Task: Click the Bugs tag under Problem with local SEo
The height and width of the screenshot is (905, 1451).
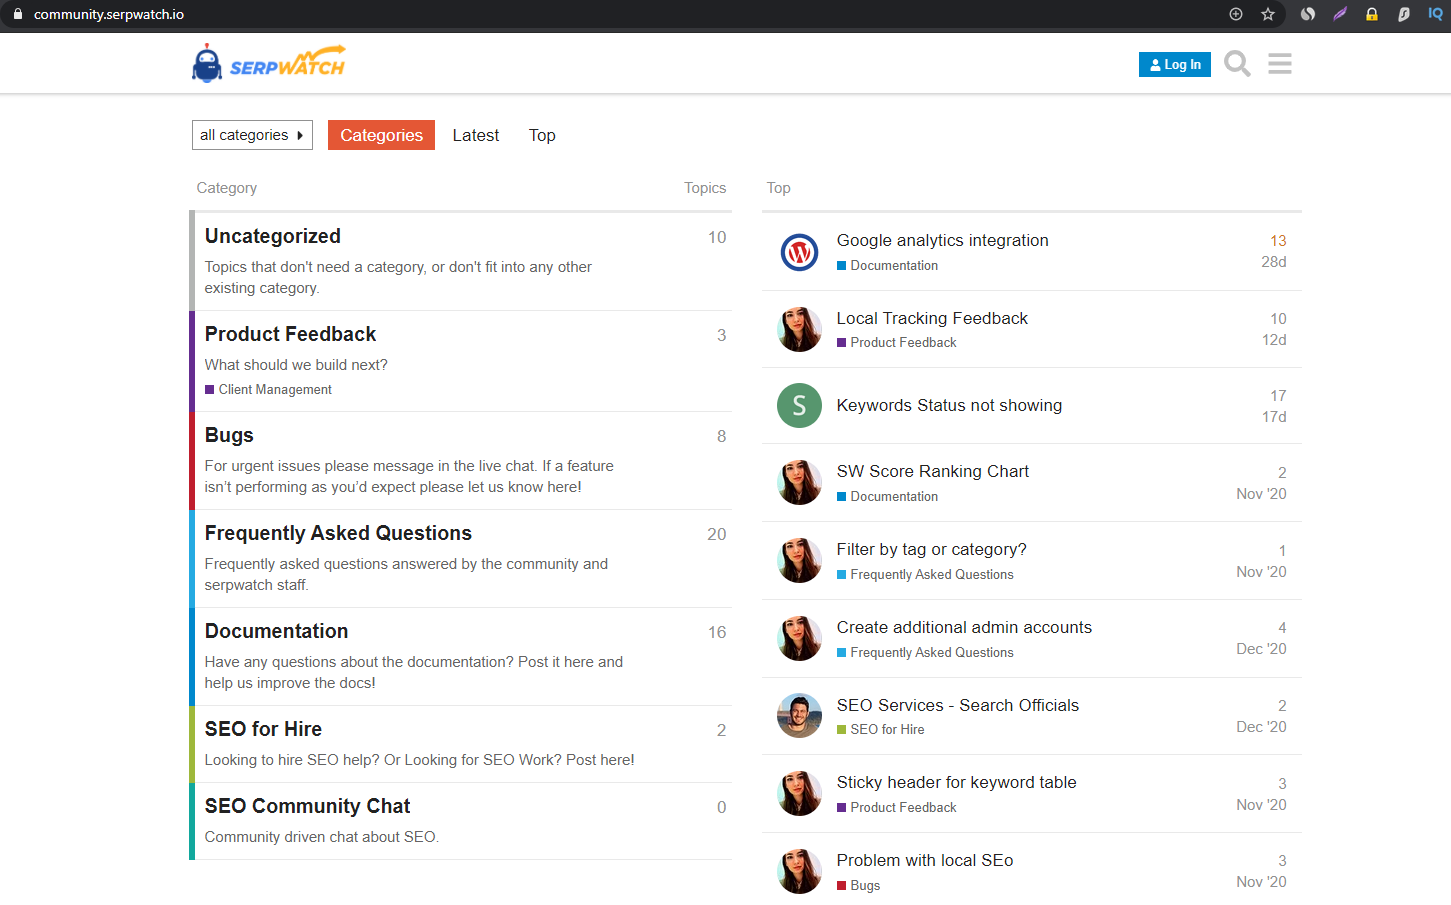Action: (864, 886)
